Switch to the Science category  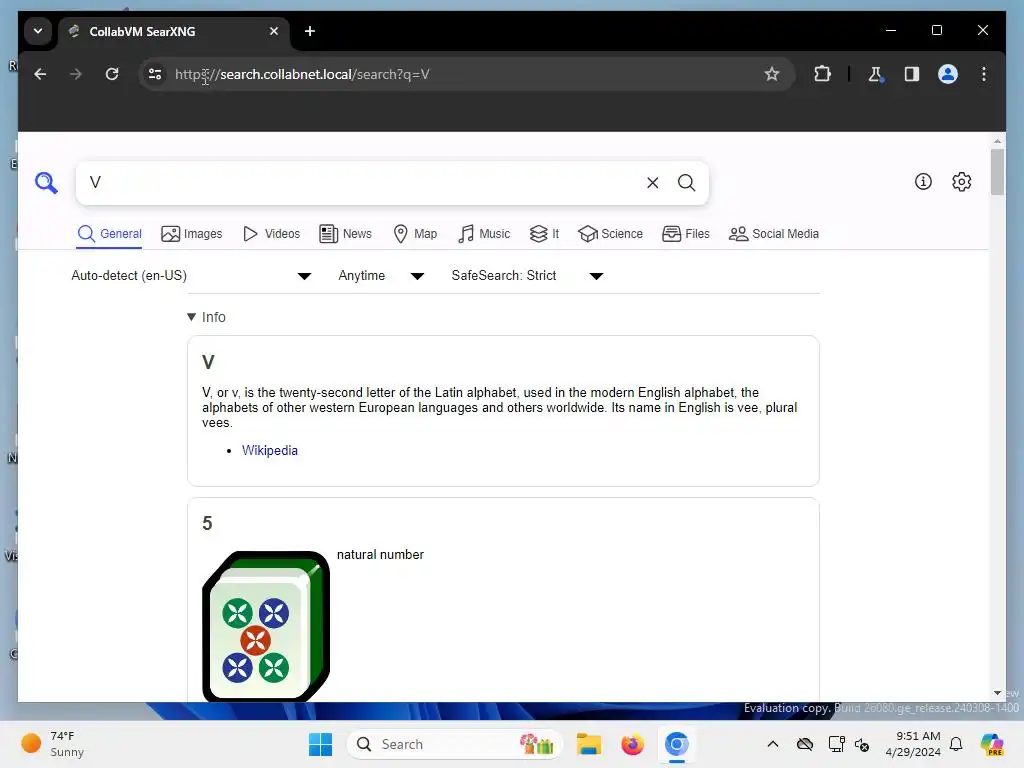point(611,234)
